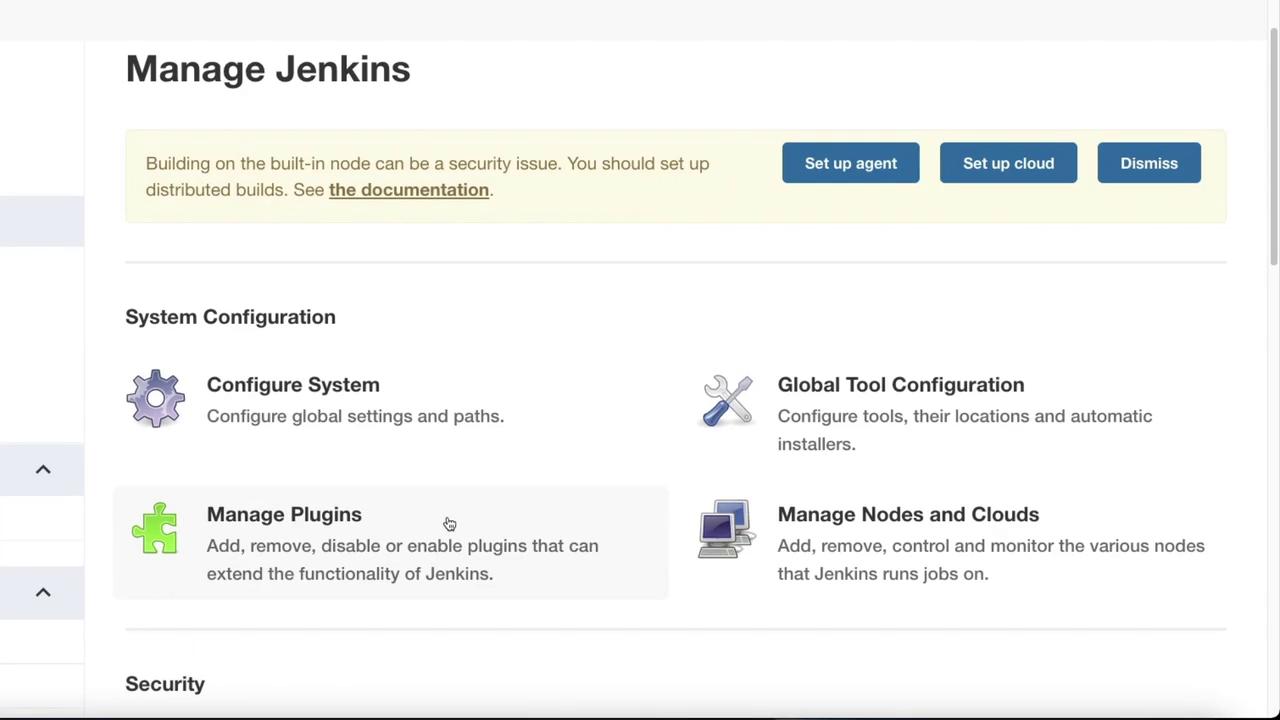Click the page vertical scrollbar
Screen dimensions: 1280x720
point(1273,147)
